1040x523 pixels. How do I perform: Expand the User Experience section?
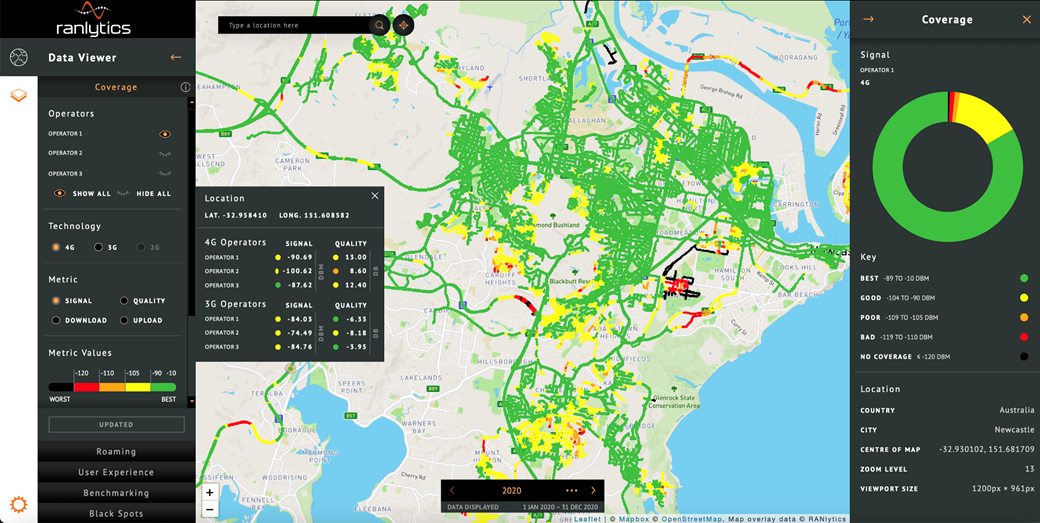(x=116, y=472)
